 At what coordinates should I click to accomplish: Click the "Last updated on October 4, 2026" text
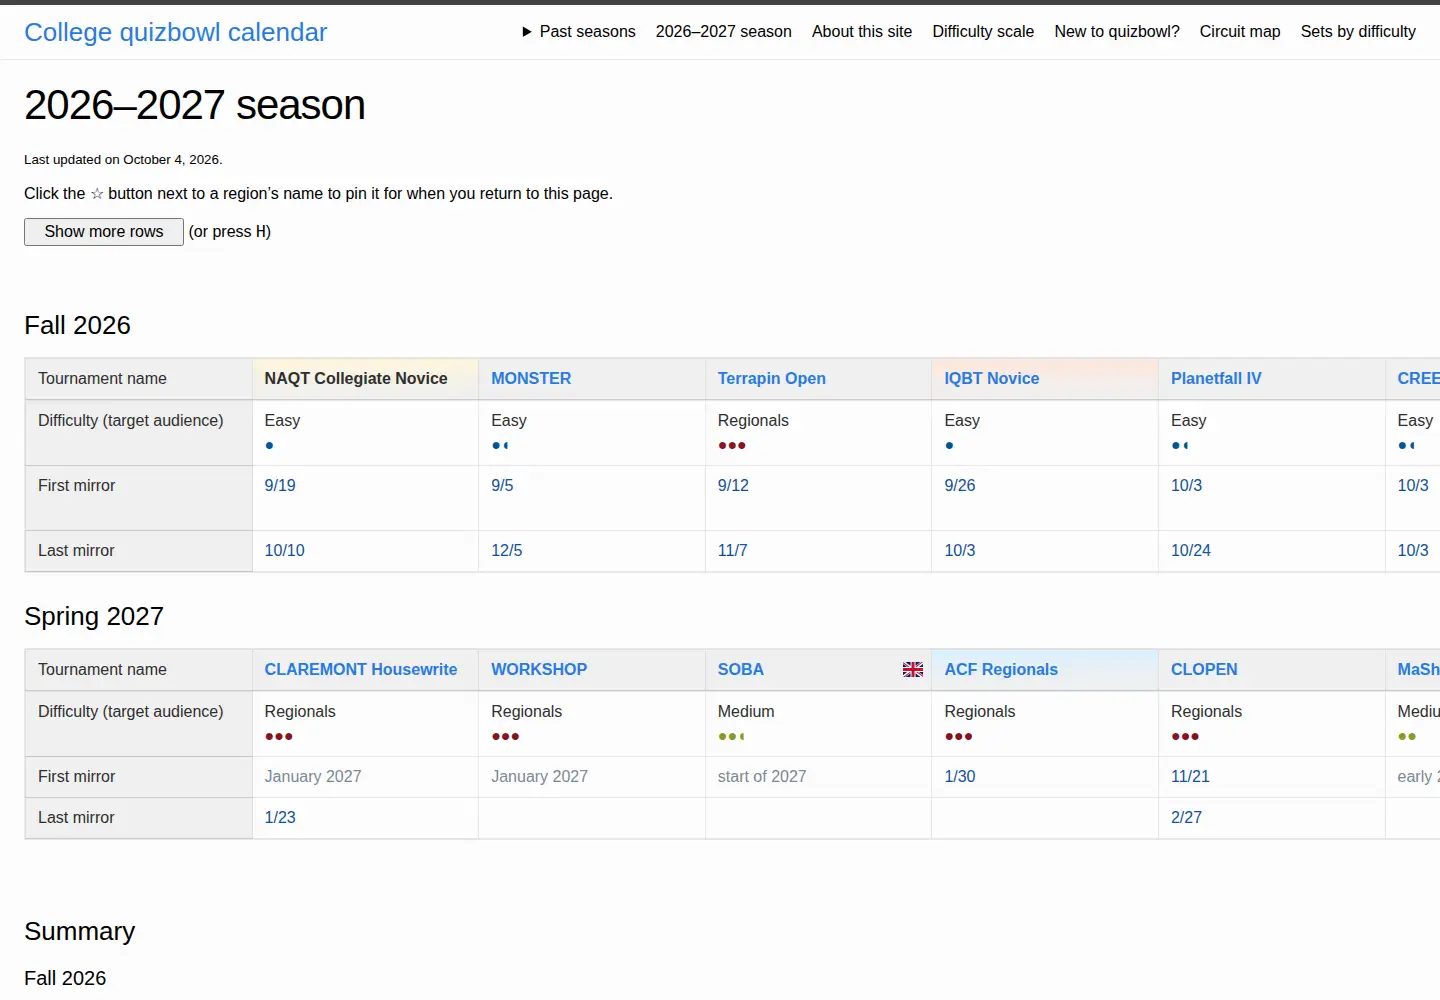click(x=123, y=160)
